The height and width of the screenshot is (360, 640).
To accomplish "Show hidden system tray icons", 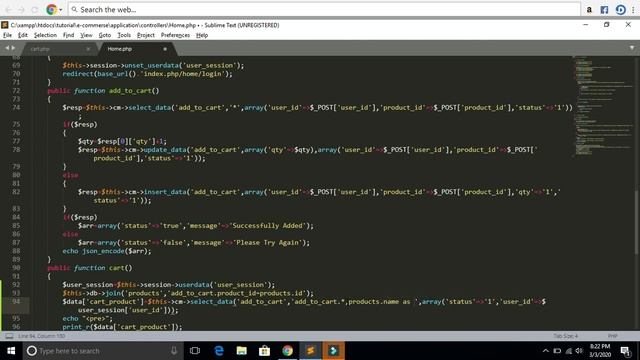I will [x=546, y=351].
